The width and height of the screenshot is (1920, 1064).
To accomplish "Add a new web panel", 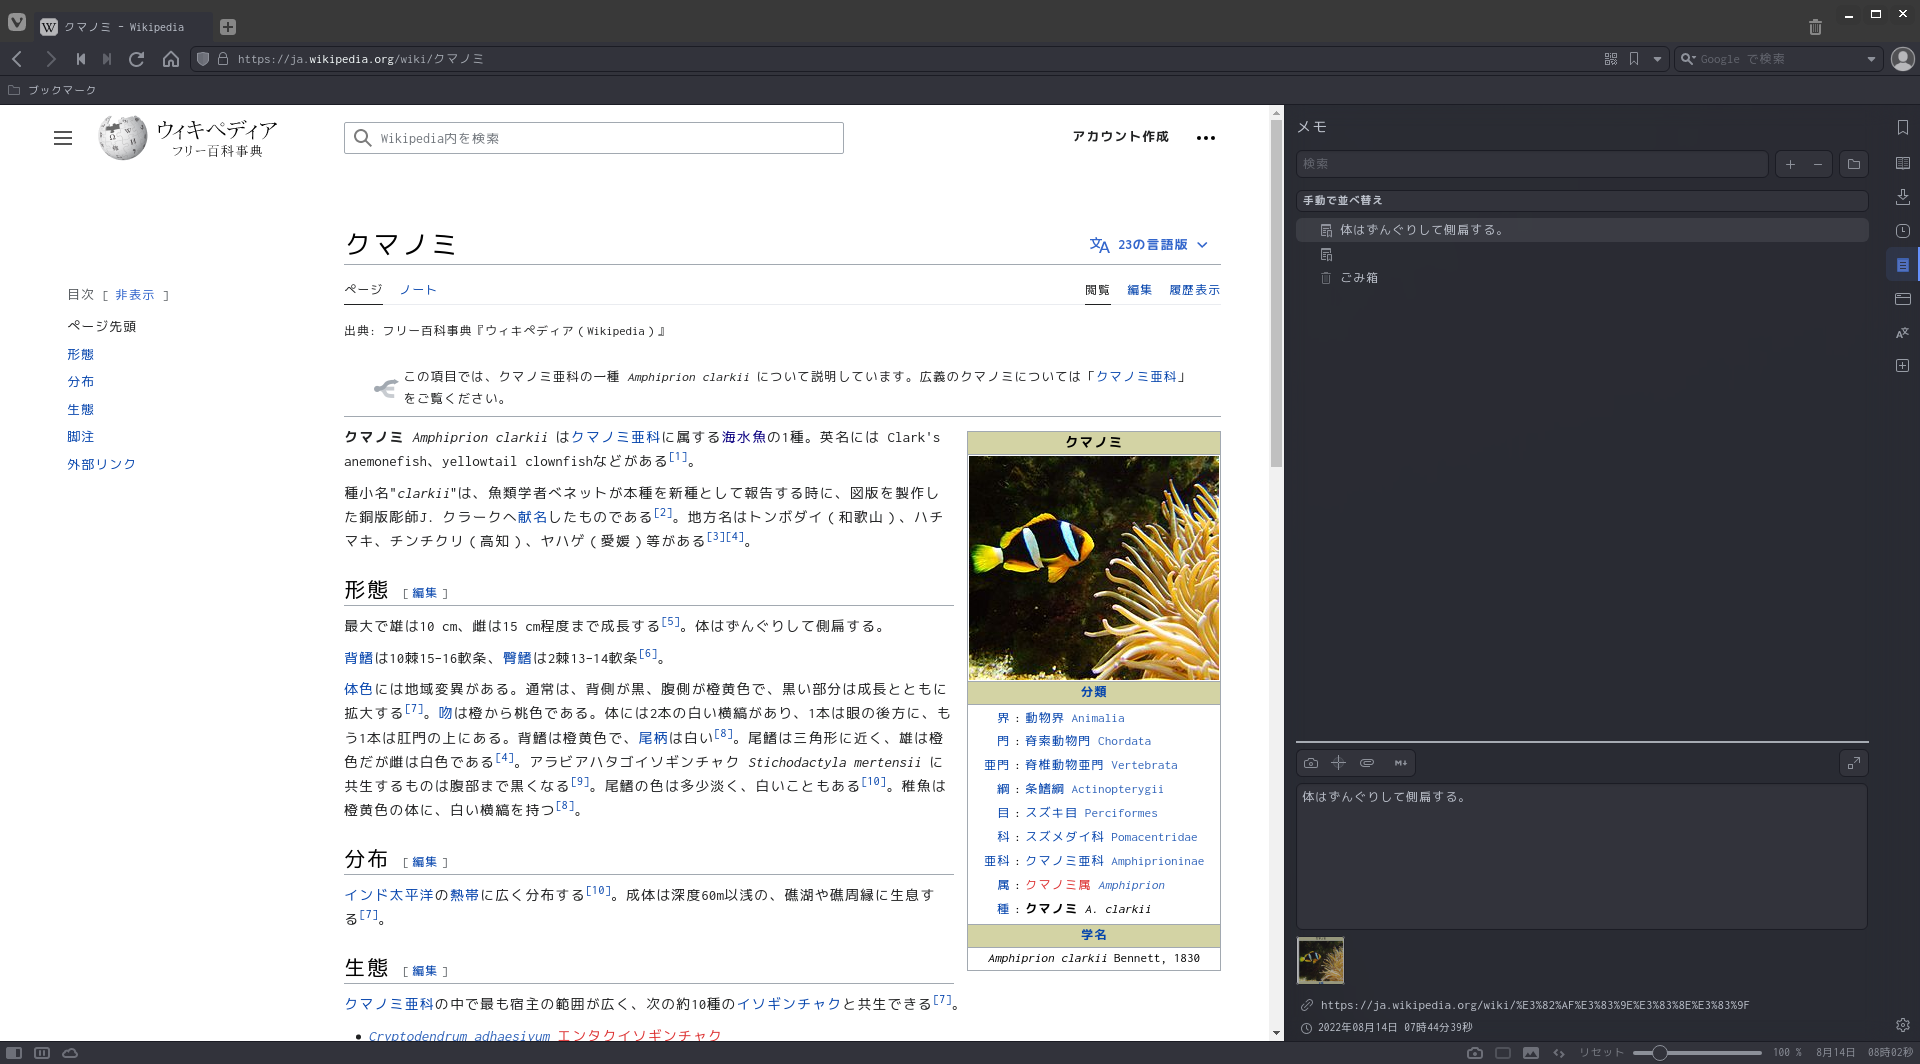I will tap(1903, 365).
